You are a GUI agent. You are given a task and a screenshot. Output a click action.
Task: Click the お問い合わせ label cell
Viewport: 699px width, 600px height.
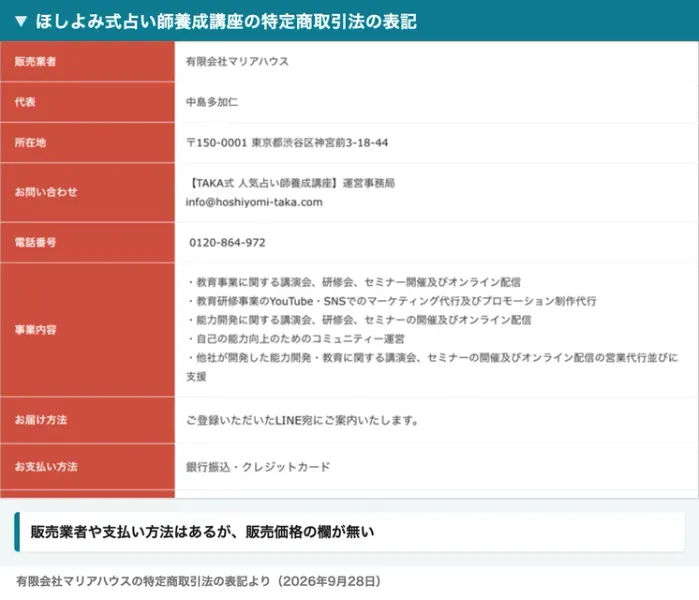87,192
